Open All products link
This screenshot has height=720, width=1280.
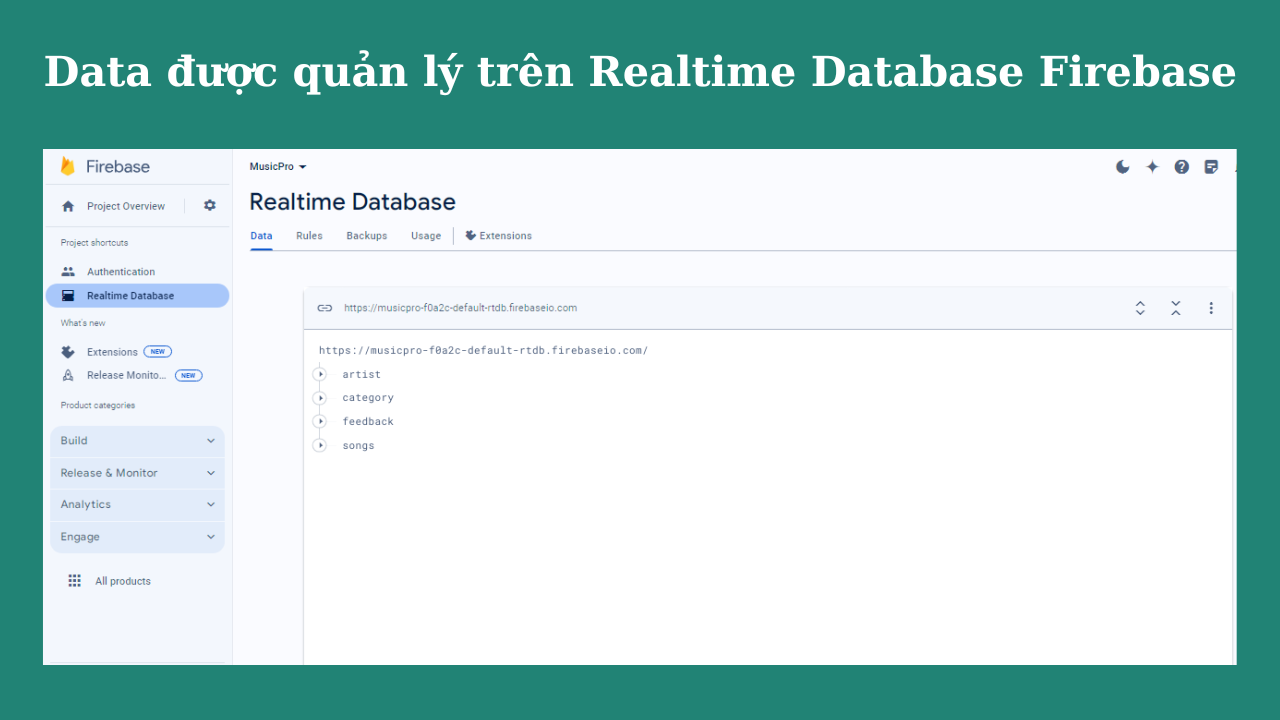click(x=123, y=581)
